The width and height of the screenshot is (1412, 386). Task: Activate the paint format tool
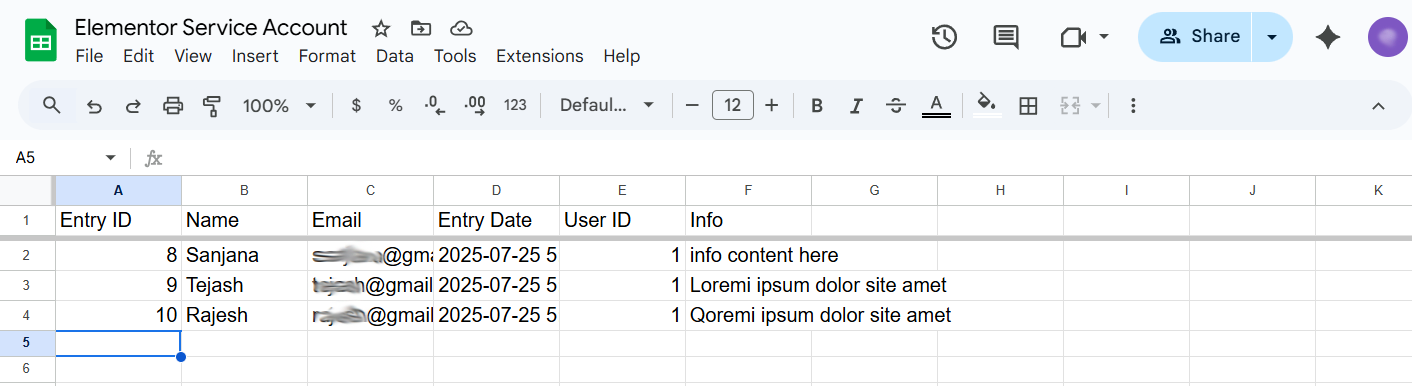211,105
